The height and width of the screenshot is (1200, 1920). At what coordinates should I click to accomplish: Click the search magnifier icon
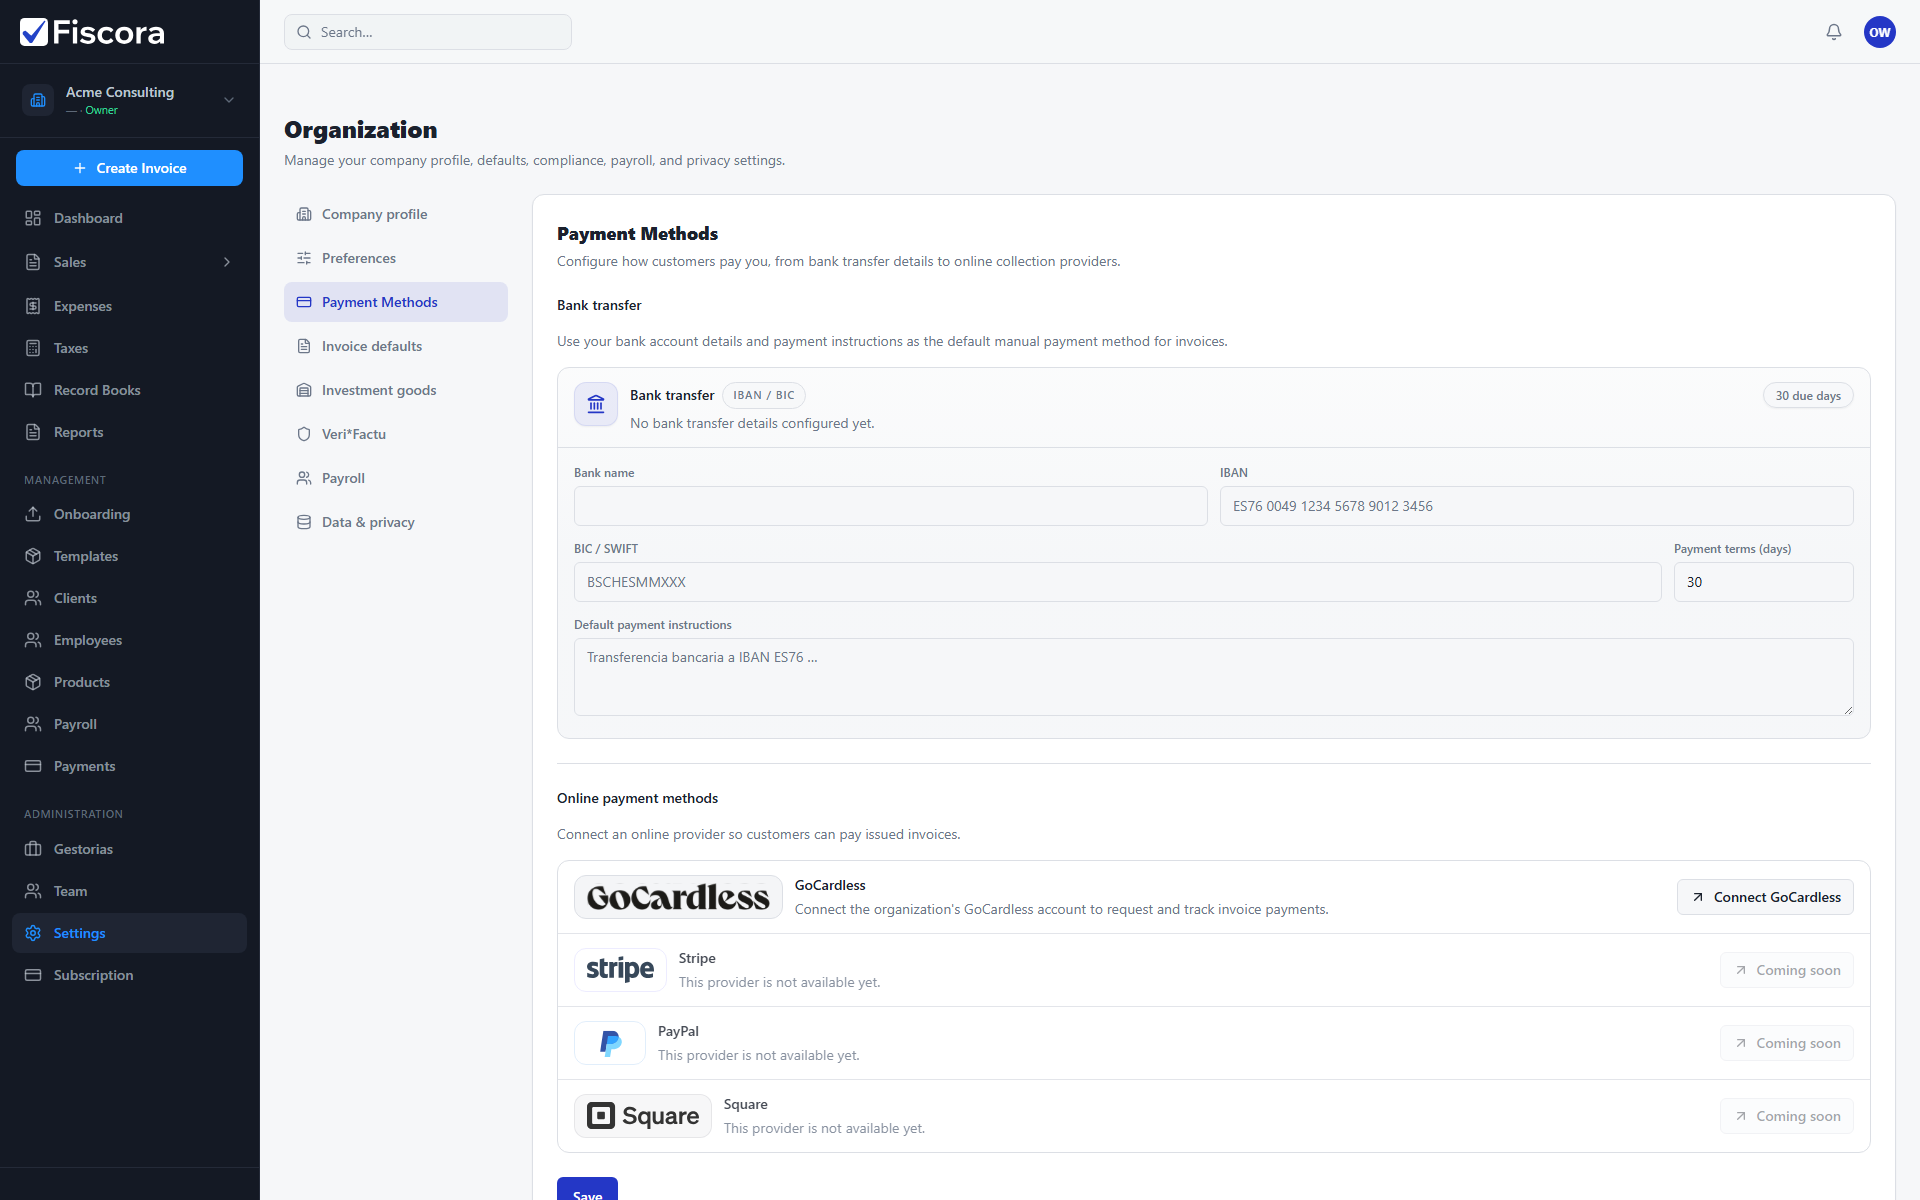304,32
